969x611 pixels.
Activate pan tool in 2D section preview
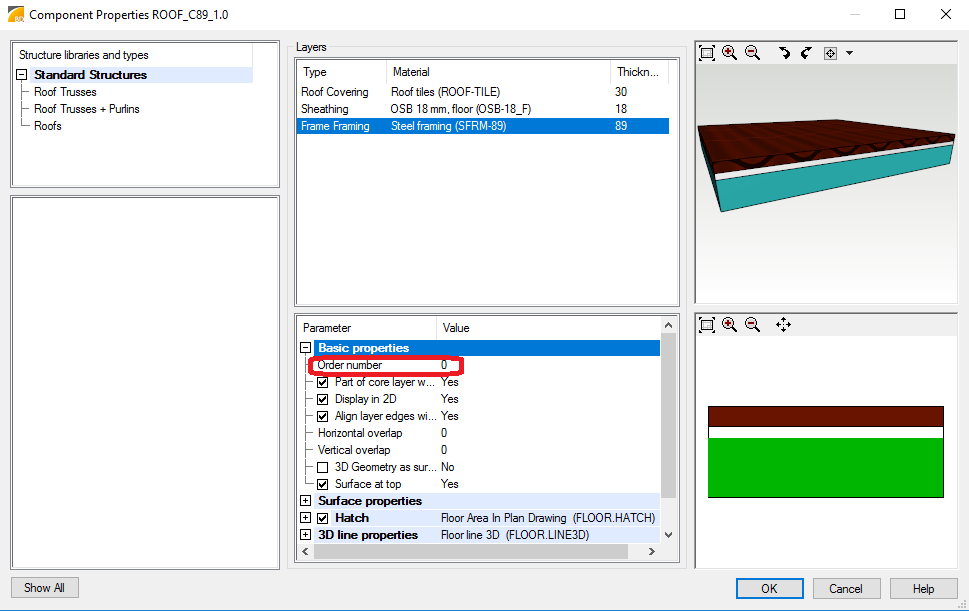pyautogui.click(x=783, y=325)
